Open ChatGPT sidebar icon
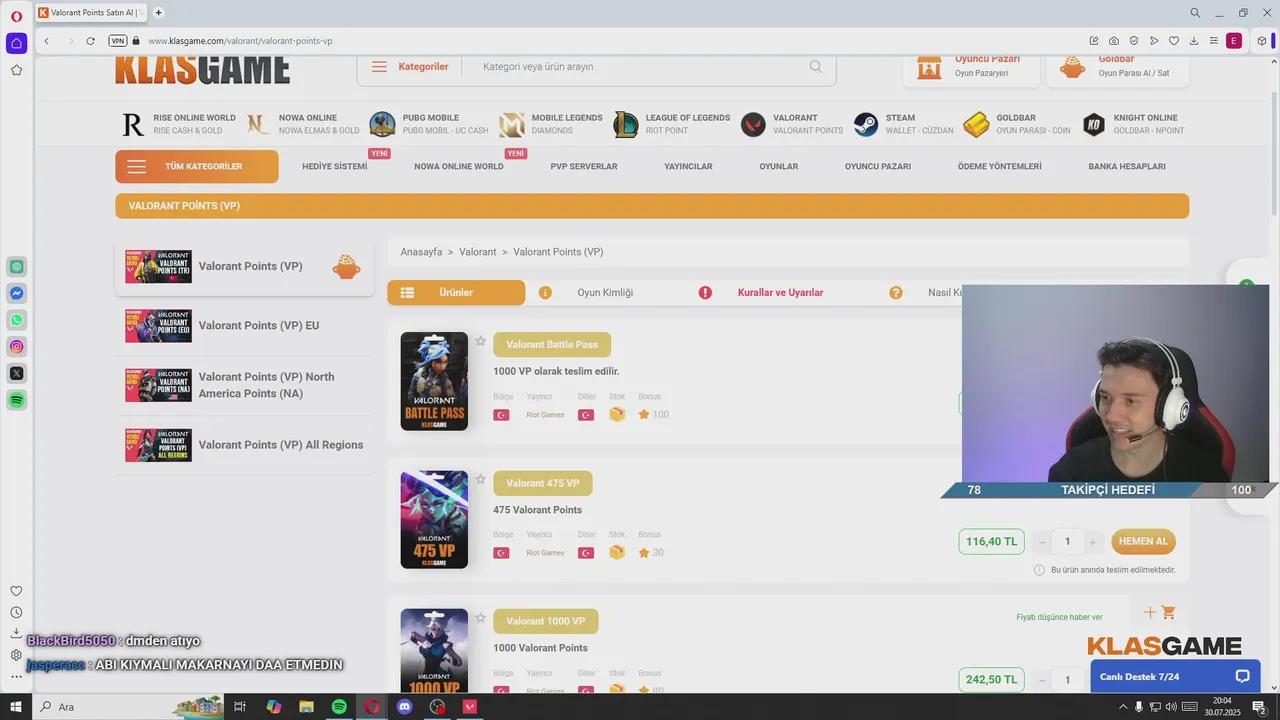The height and width of the screenshot is (720, 1280). coord(16,266)
